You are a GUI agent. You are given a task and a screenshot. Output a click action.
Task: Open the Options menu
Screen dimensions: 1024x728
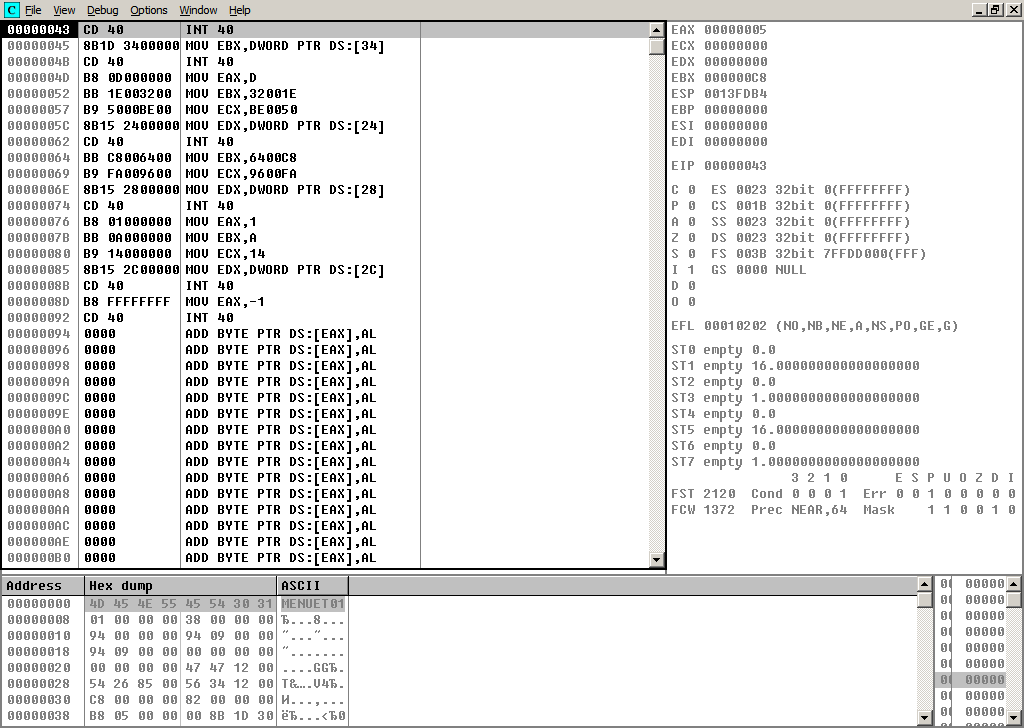click(x=149, y=10)
